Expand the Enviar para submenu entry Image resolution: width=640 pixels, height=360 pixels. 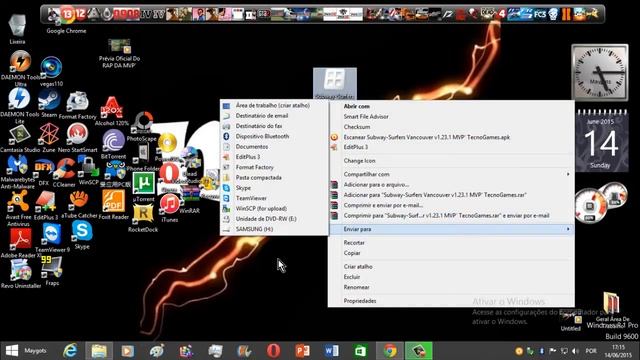click(451, 229)
